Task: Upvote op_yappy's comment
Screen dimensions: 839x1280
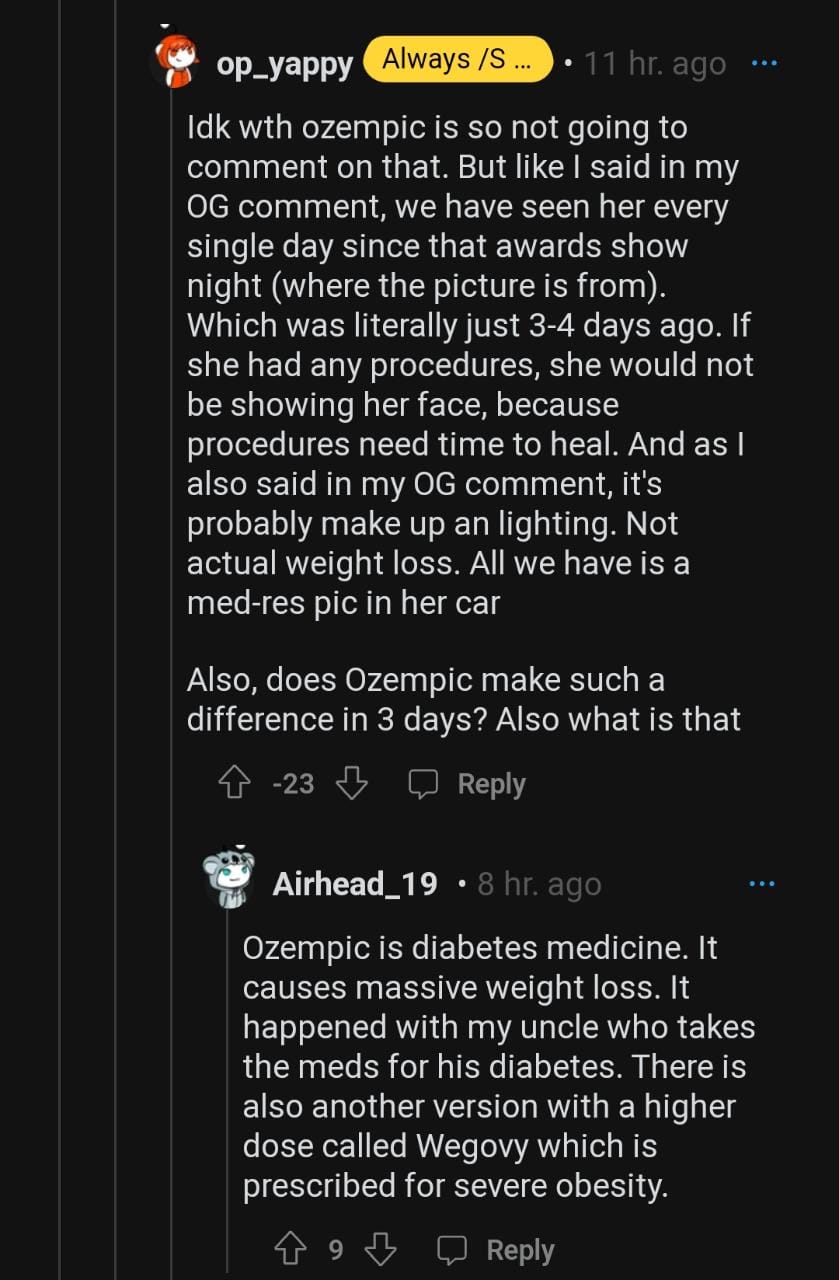Action: tap(233, 784)
